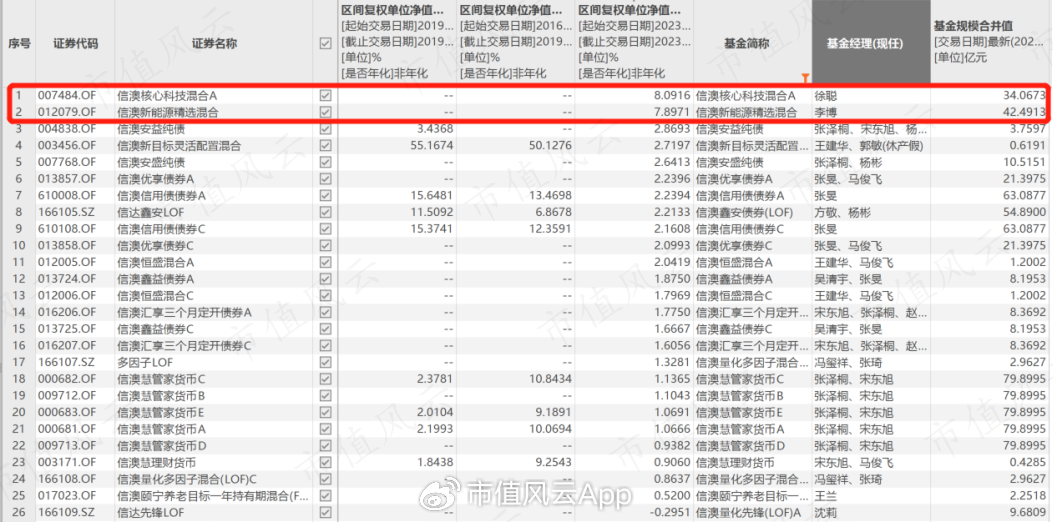
Task: Select the 基金经理(现任) column header
Action: [871, 43]
